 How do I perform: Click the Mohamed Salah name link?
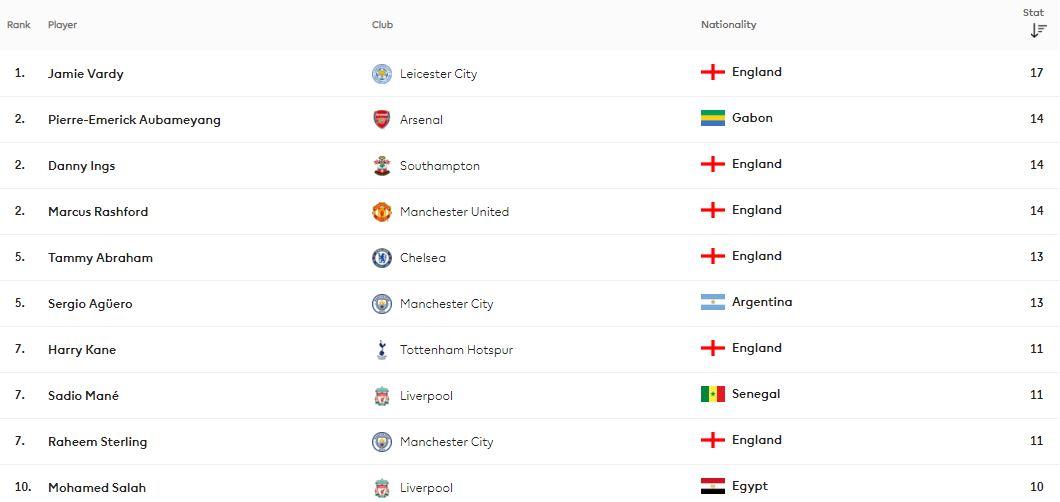tap(97, 487)
